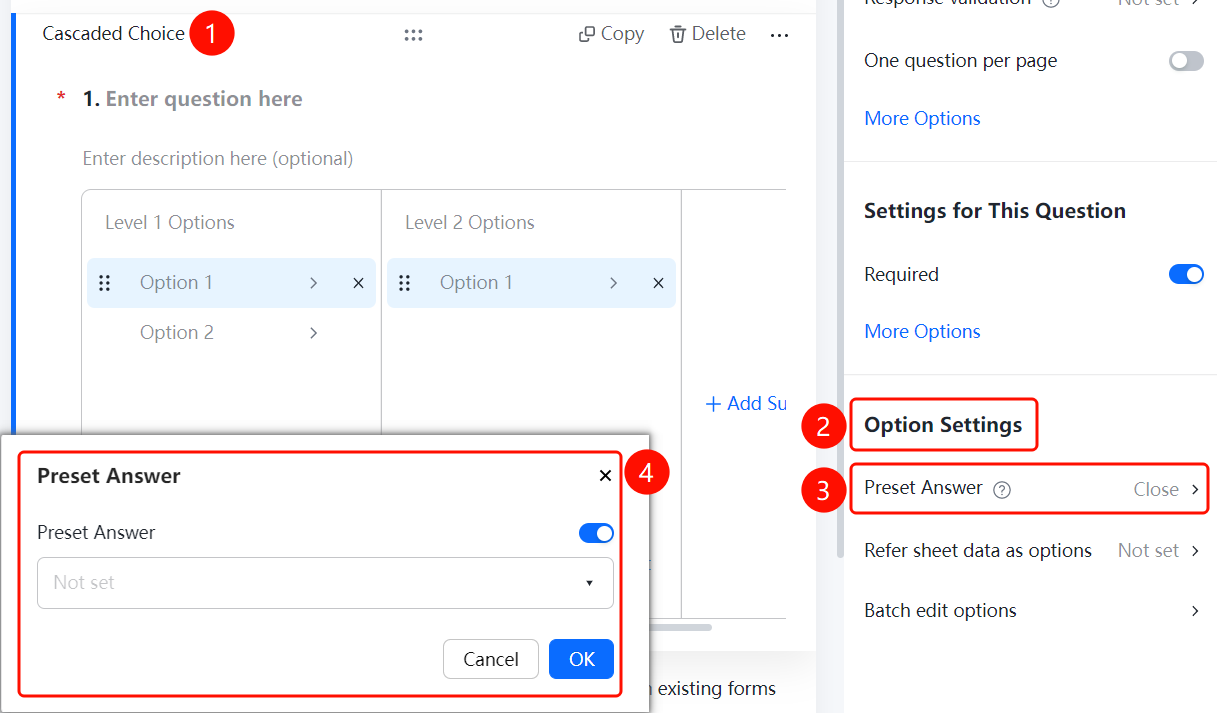Click drag handle of Level 1 Option 1
This screenshot has height=713, width=1217.
tap(105, 283)
